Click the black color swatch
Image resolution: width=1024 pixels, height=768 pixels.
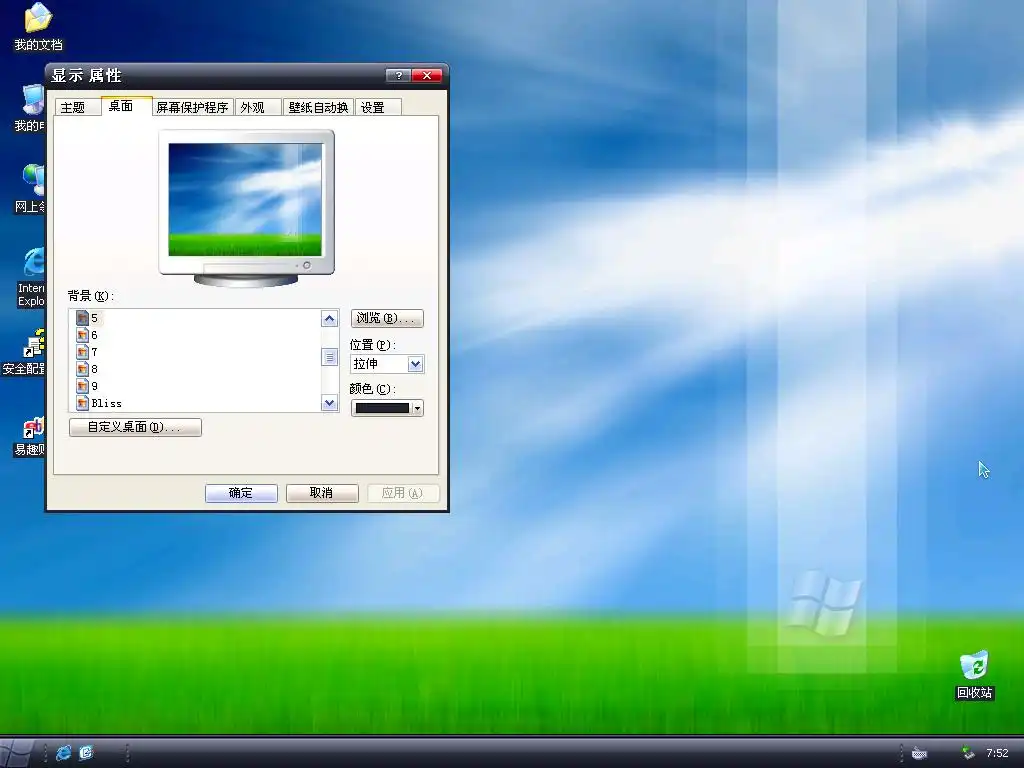382,408
